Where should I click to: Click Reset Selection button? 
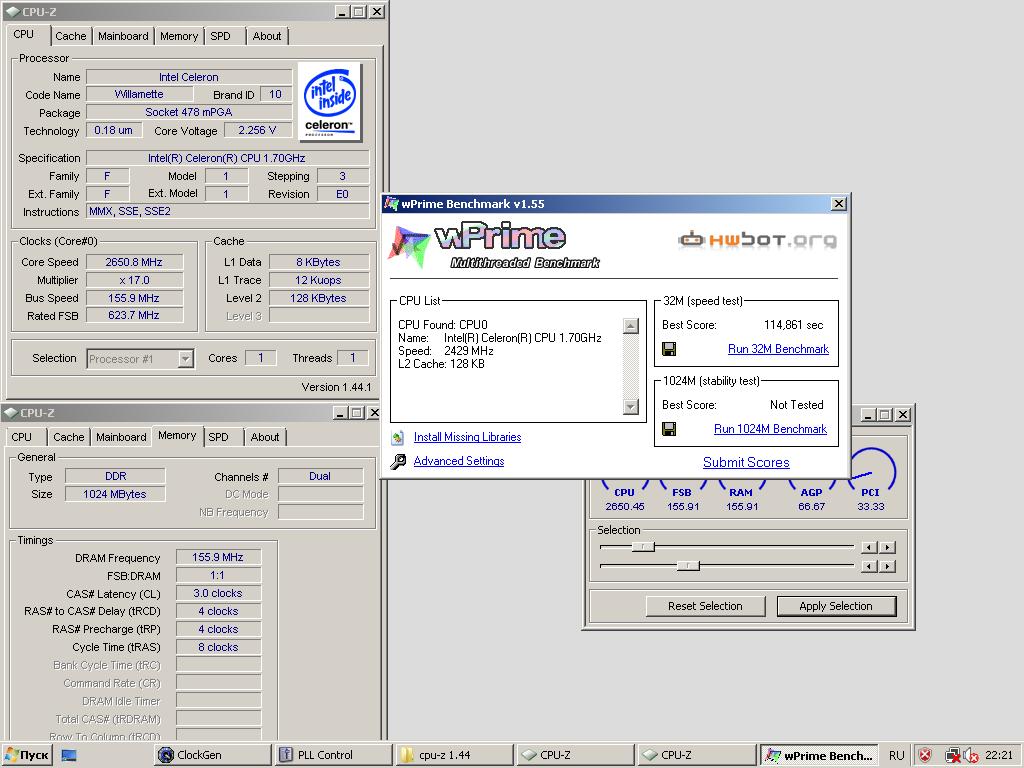tap(705, 606)
